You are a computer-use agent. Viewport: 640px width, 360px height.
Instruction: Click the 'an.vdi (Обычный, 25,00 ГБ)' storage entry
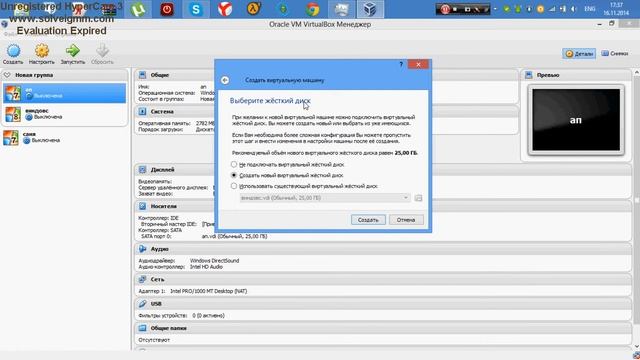click(x=234, y=236)
